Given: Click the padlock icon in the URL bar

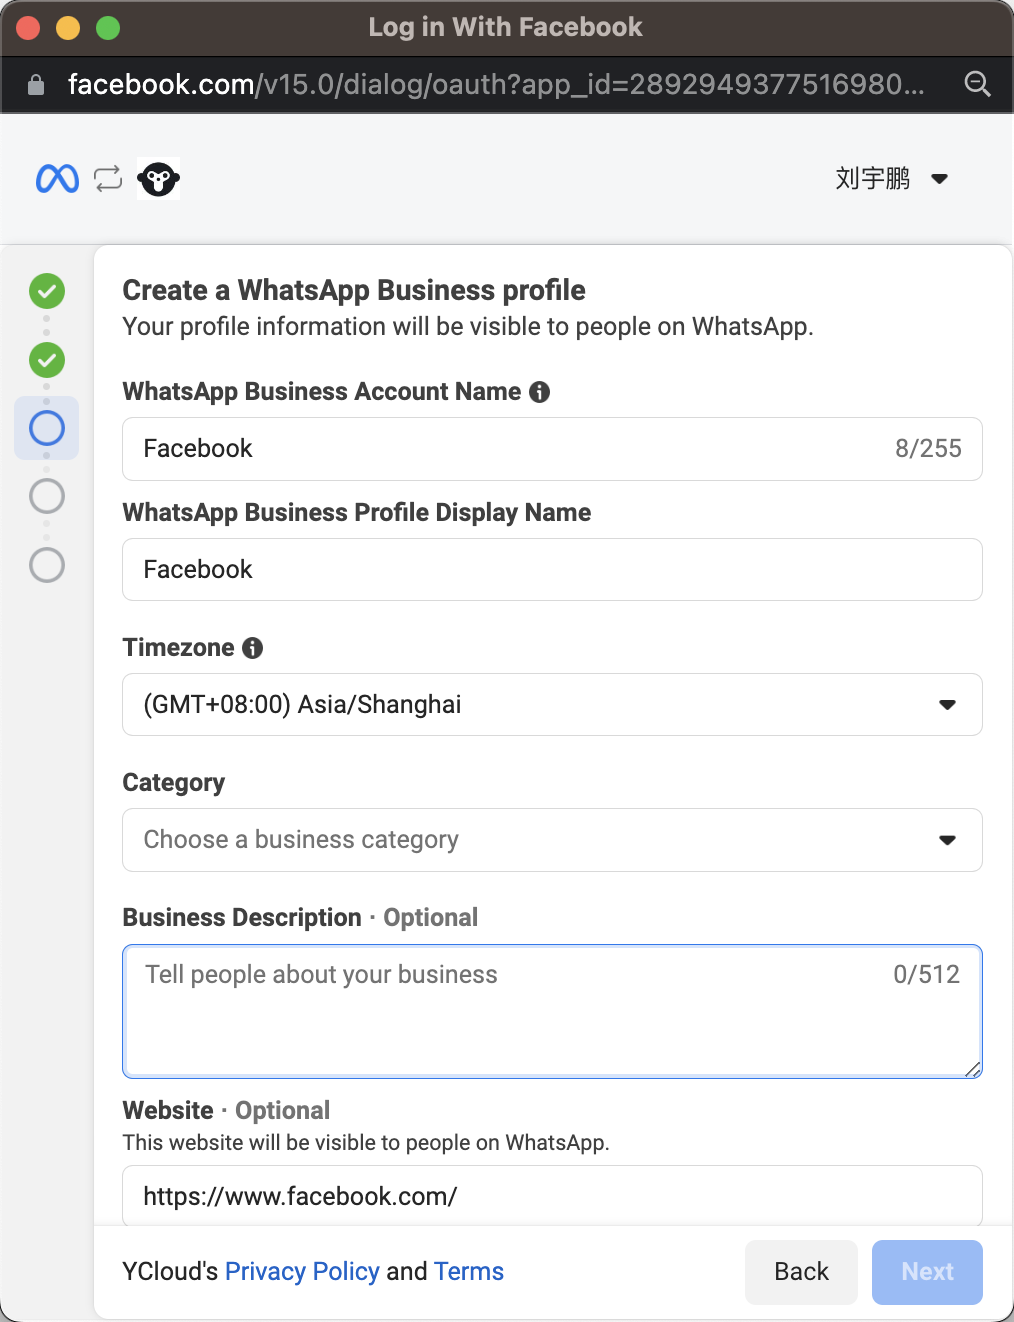Looking at the screenshot, I should pyautogui.click(x=36, y=85).
